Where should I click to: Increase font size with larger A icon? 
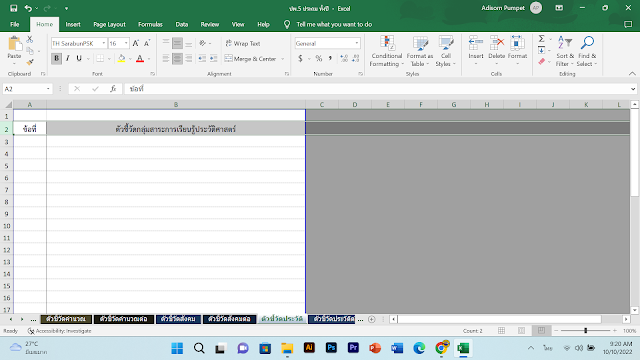tap(136, 43)
